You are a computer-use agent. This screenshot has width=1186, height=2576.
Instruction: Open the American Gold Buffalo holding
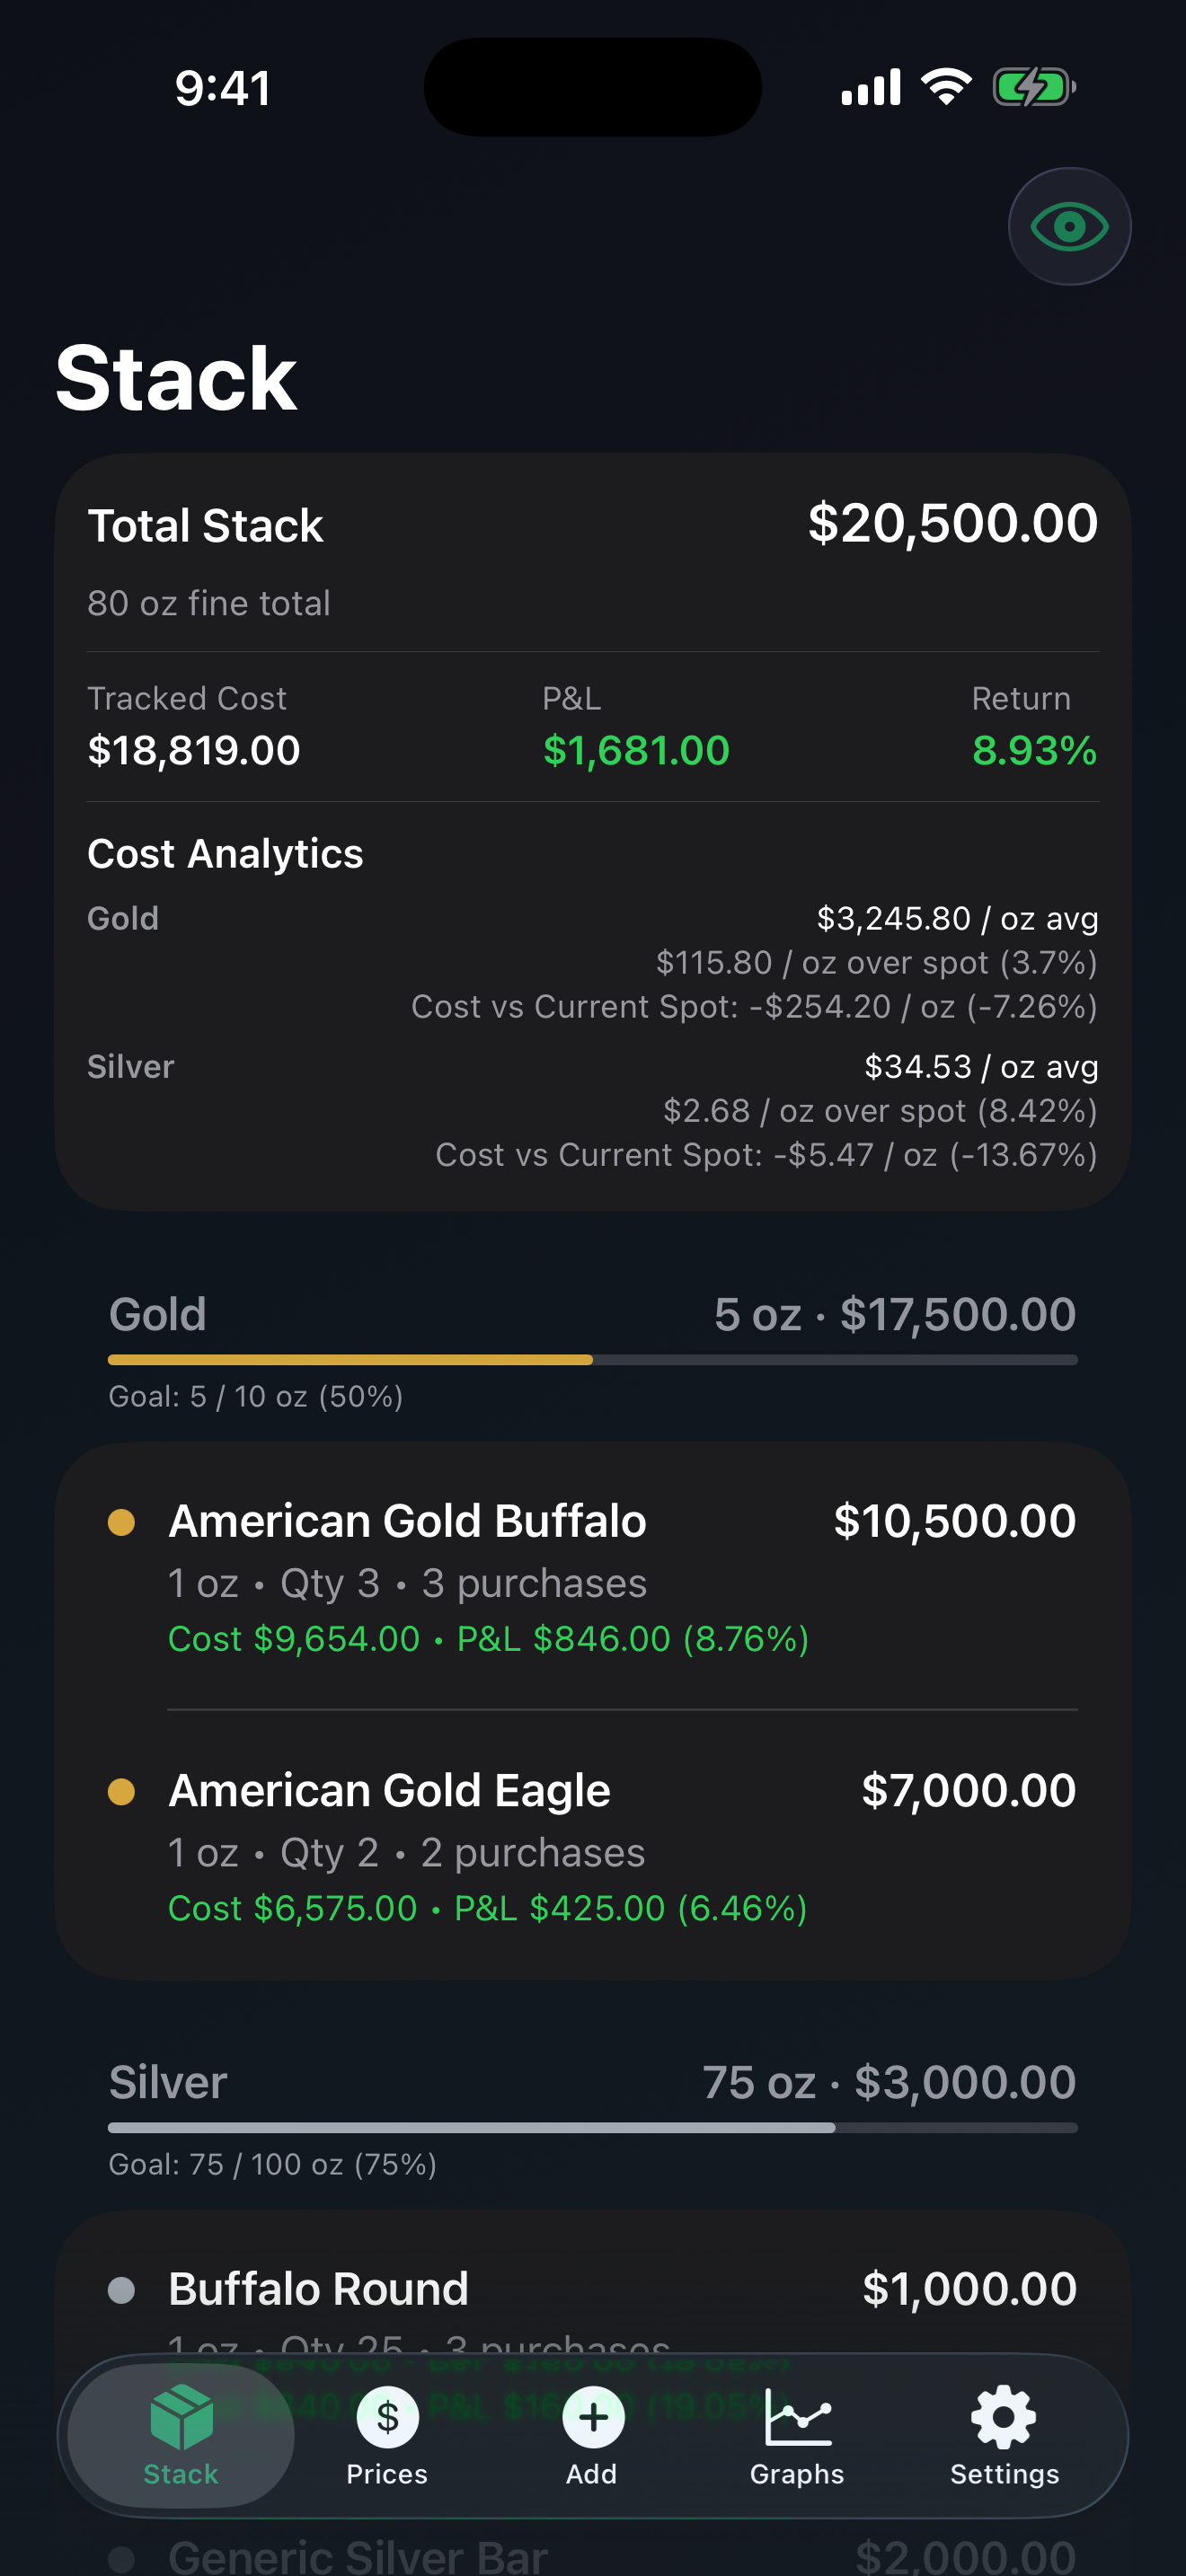pyautogui.click(x=593, y=1577)
